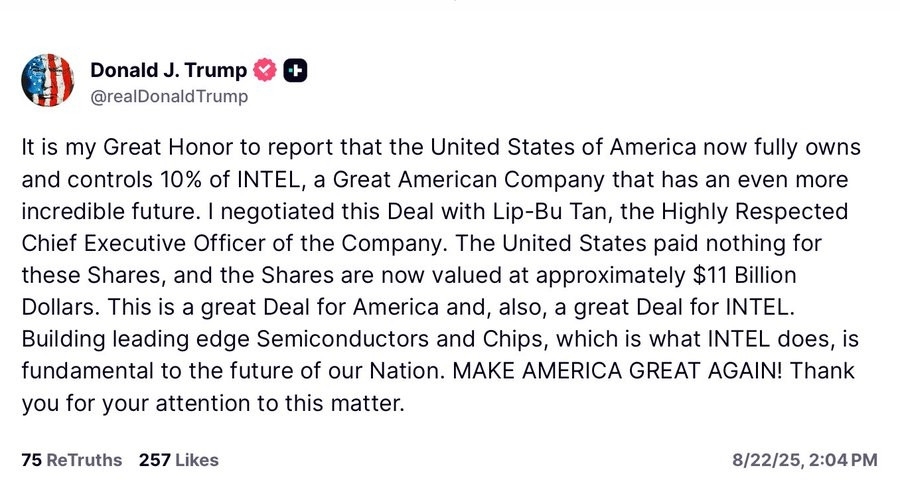Click the black plus badge beside the name
The image size is (900, 482).
tap(295, 70)
